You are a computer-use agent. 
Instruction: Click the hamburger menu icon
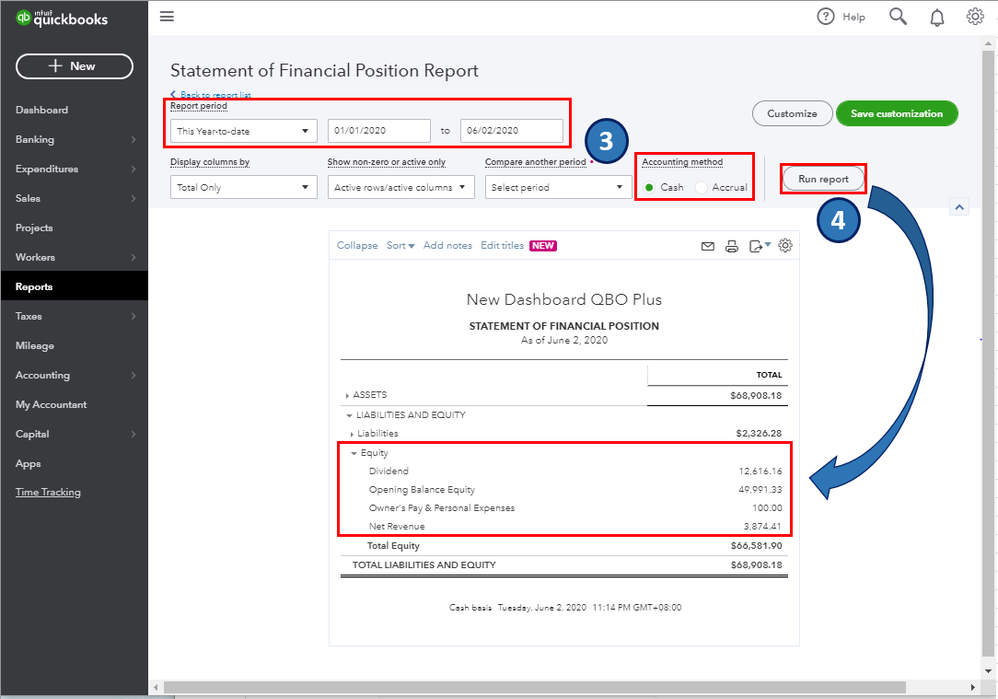(x=167, y=17)
